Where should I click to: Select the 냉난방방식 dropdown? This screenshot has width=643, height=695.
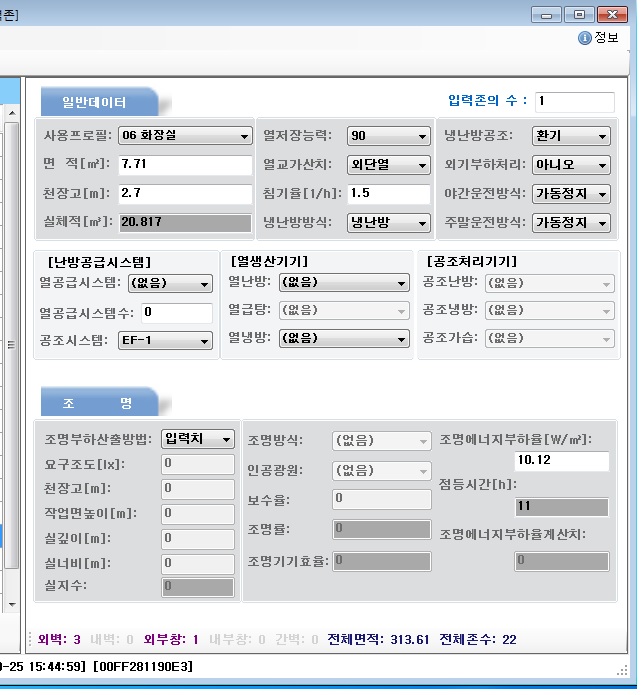pyautogui.click(x=388, y=223)
